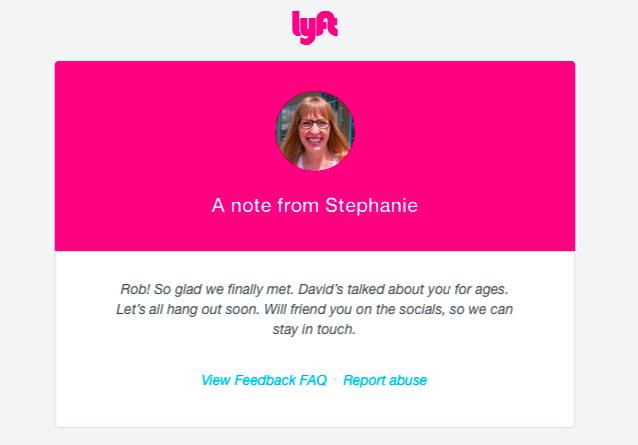The height and width of the screenshot is (445, 638).
Task: Click the Report abuse link
Action: pyautogui.click(x=385, y=380)
